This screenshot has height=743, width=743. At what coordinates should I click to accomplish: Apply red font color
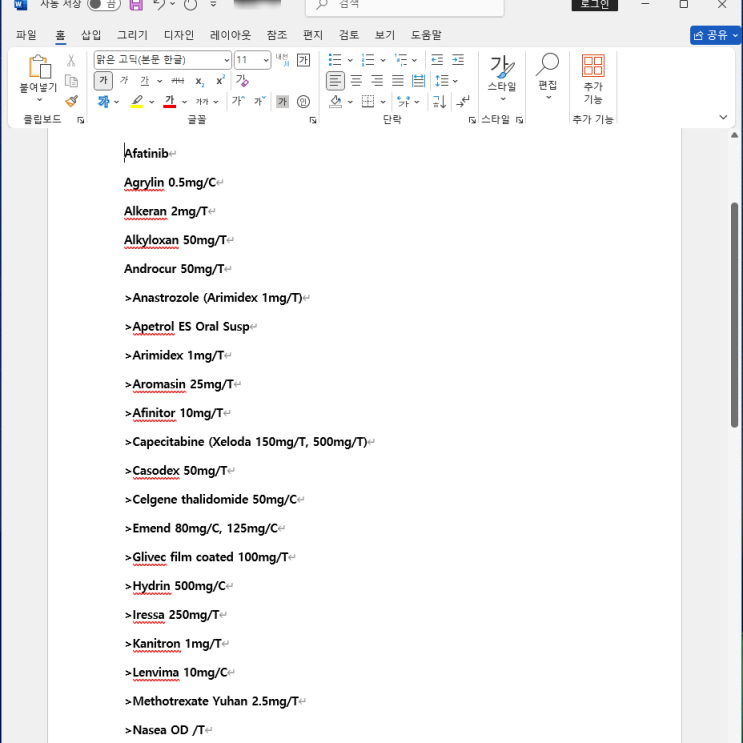[x=170, y=101]
